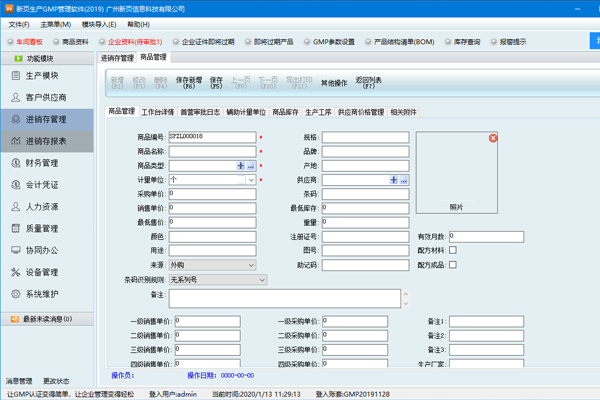
Task: Expand the 来源 dropdown showing 外购
Action: pos(251,265)
